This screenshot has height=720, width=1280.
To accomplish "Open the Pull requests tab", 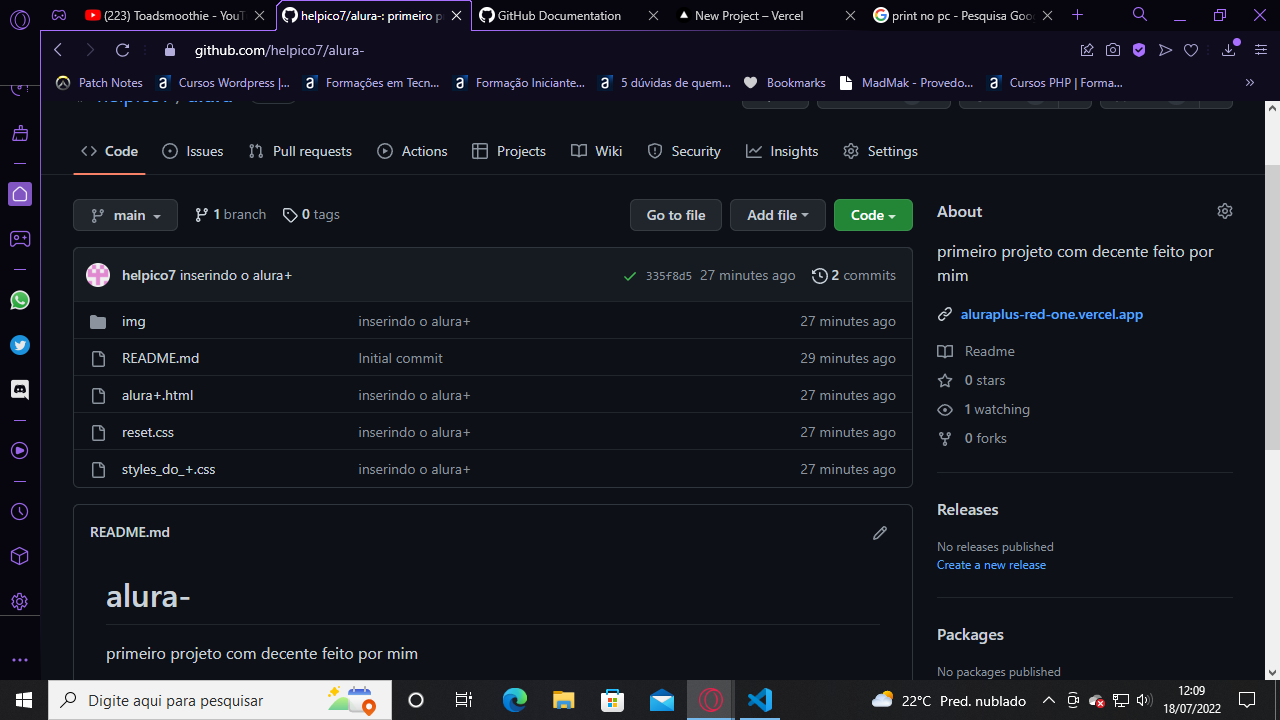I will pyautogui.click(x=300, y=151).
